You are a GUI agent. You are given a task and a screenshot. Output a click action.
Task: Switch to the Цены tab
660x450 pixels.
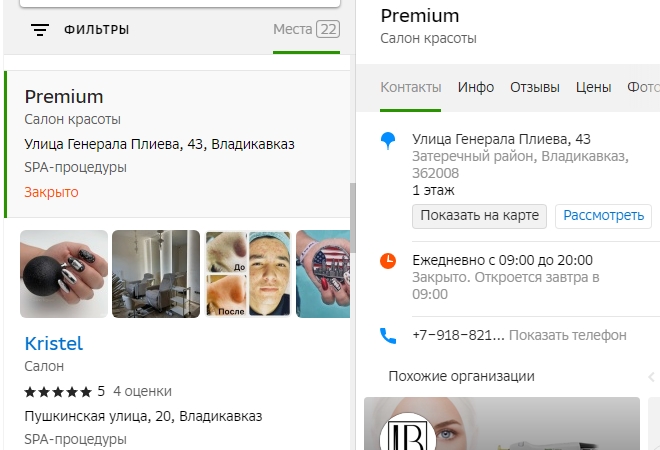point(593,87)
